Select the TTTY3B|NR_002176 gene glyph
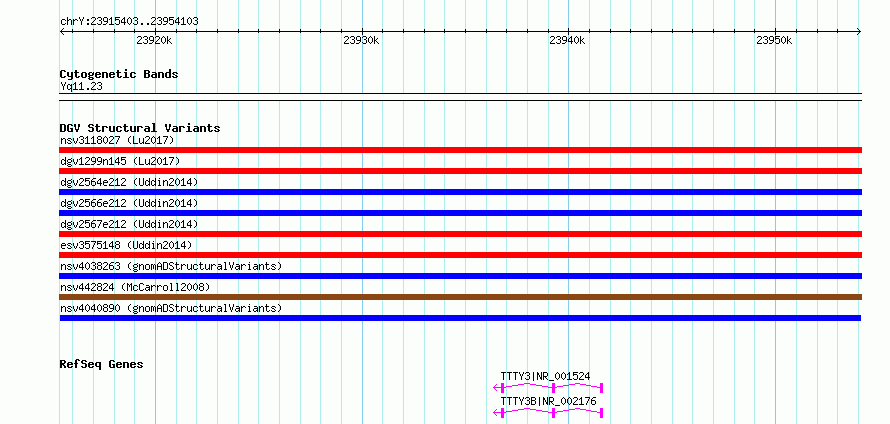 point(548,413)
